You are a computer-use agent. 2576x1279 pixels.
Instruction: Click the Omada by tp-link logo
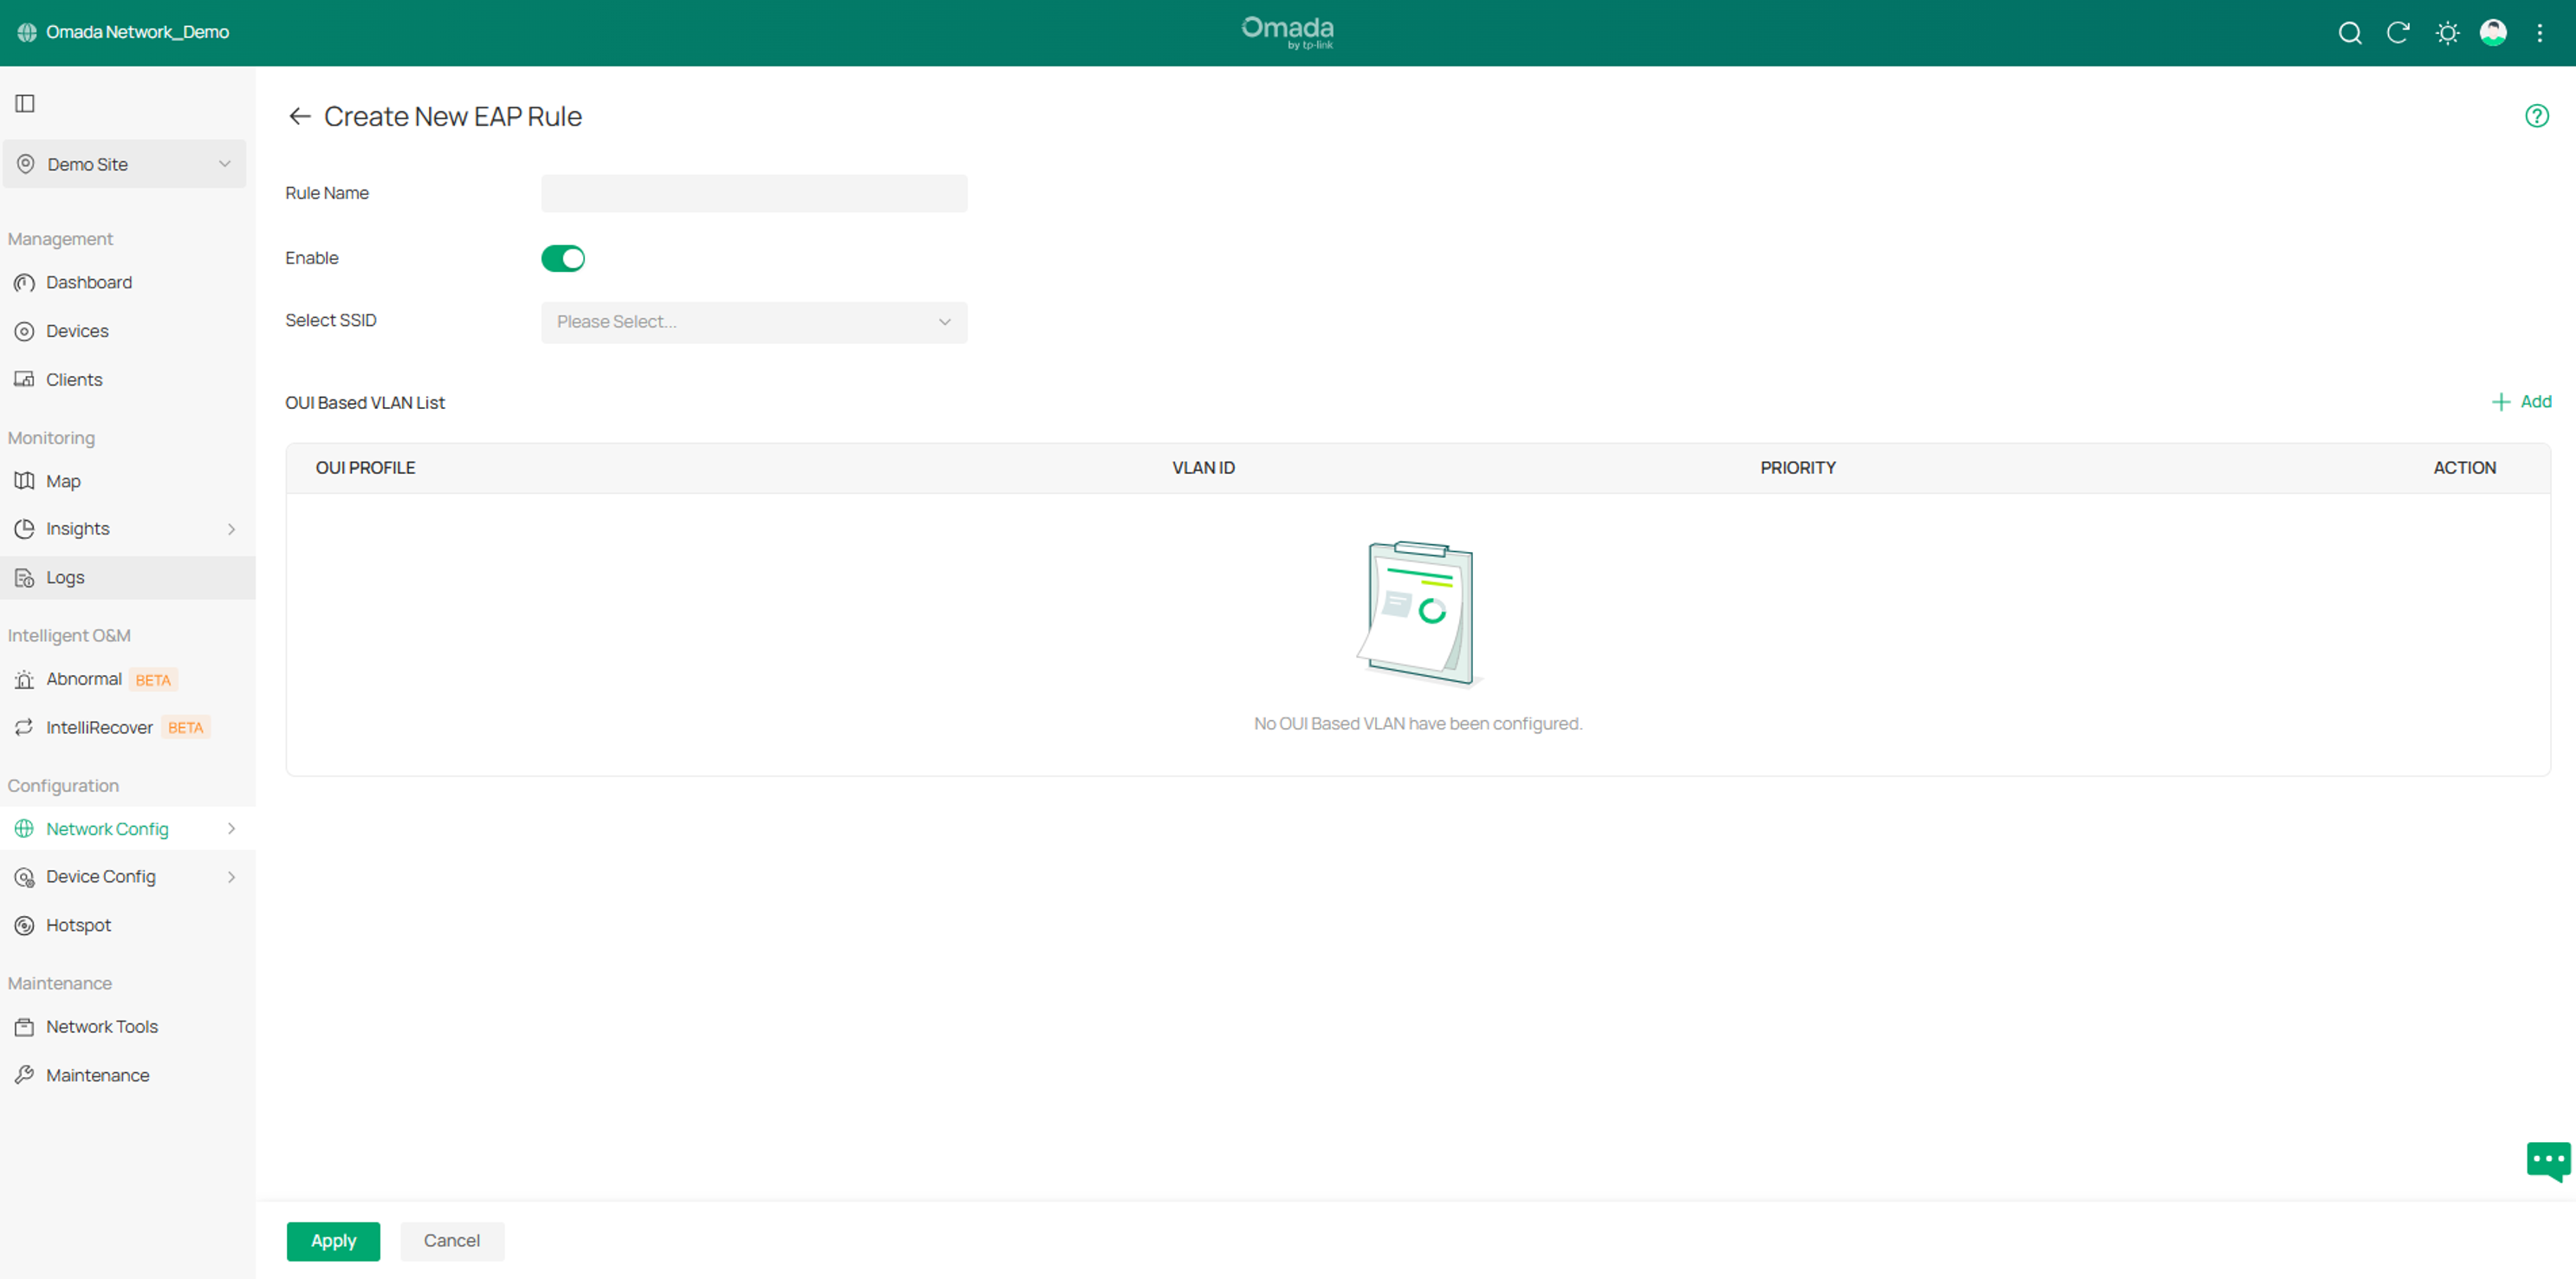1288,32
